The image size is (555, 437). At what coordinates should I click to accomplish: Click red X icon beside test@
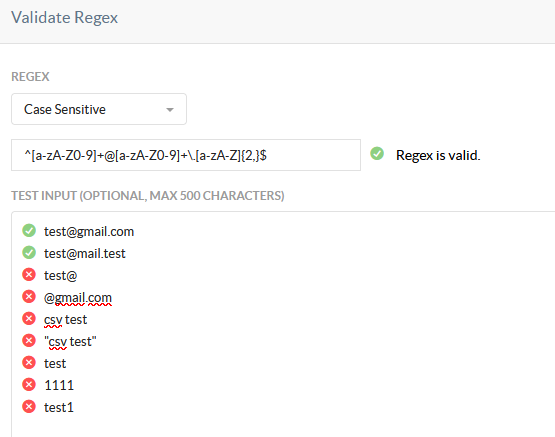[x=29, y=275]
